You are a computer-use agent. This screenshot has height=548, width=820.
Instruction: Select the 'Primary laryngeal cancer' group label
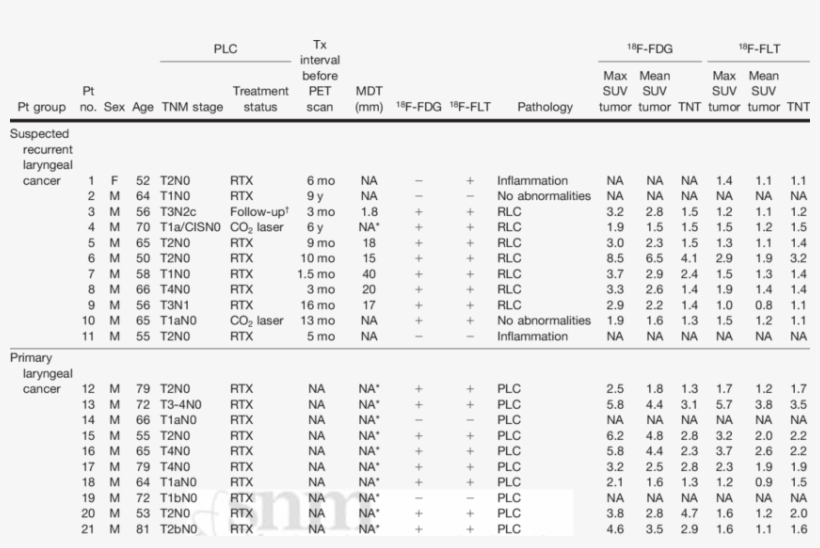tap(41, 373)
